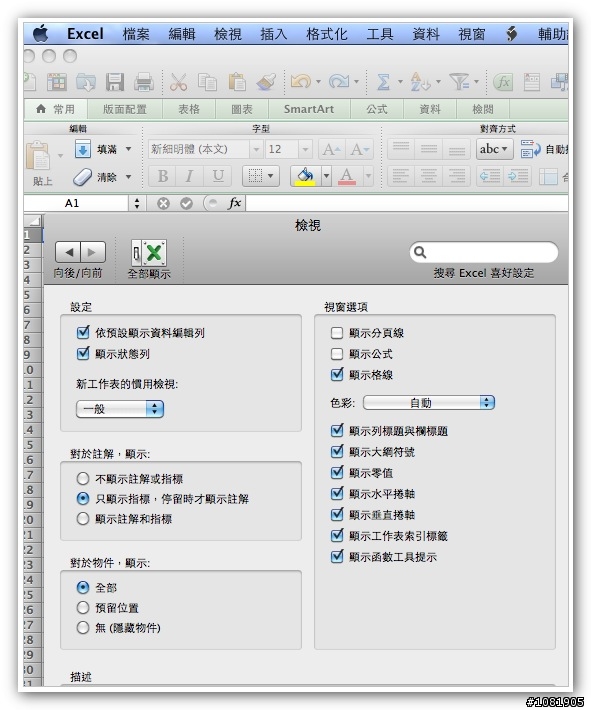Image resolution: width=591 pixels, height=710 pixels.
Task: Click the Filter funnel icon
Action: pyautogui.click(x=459, y=82)
